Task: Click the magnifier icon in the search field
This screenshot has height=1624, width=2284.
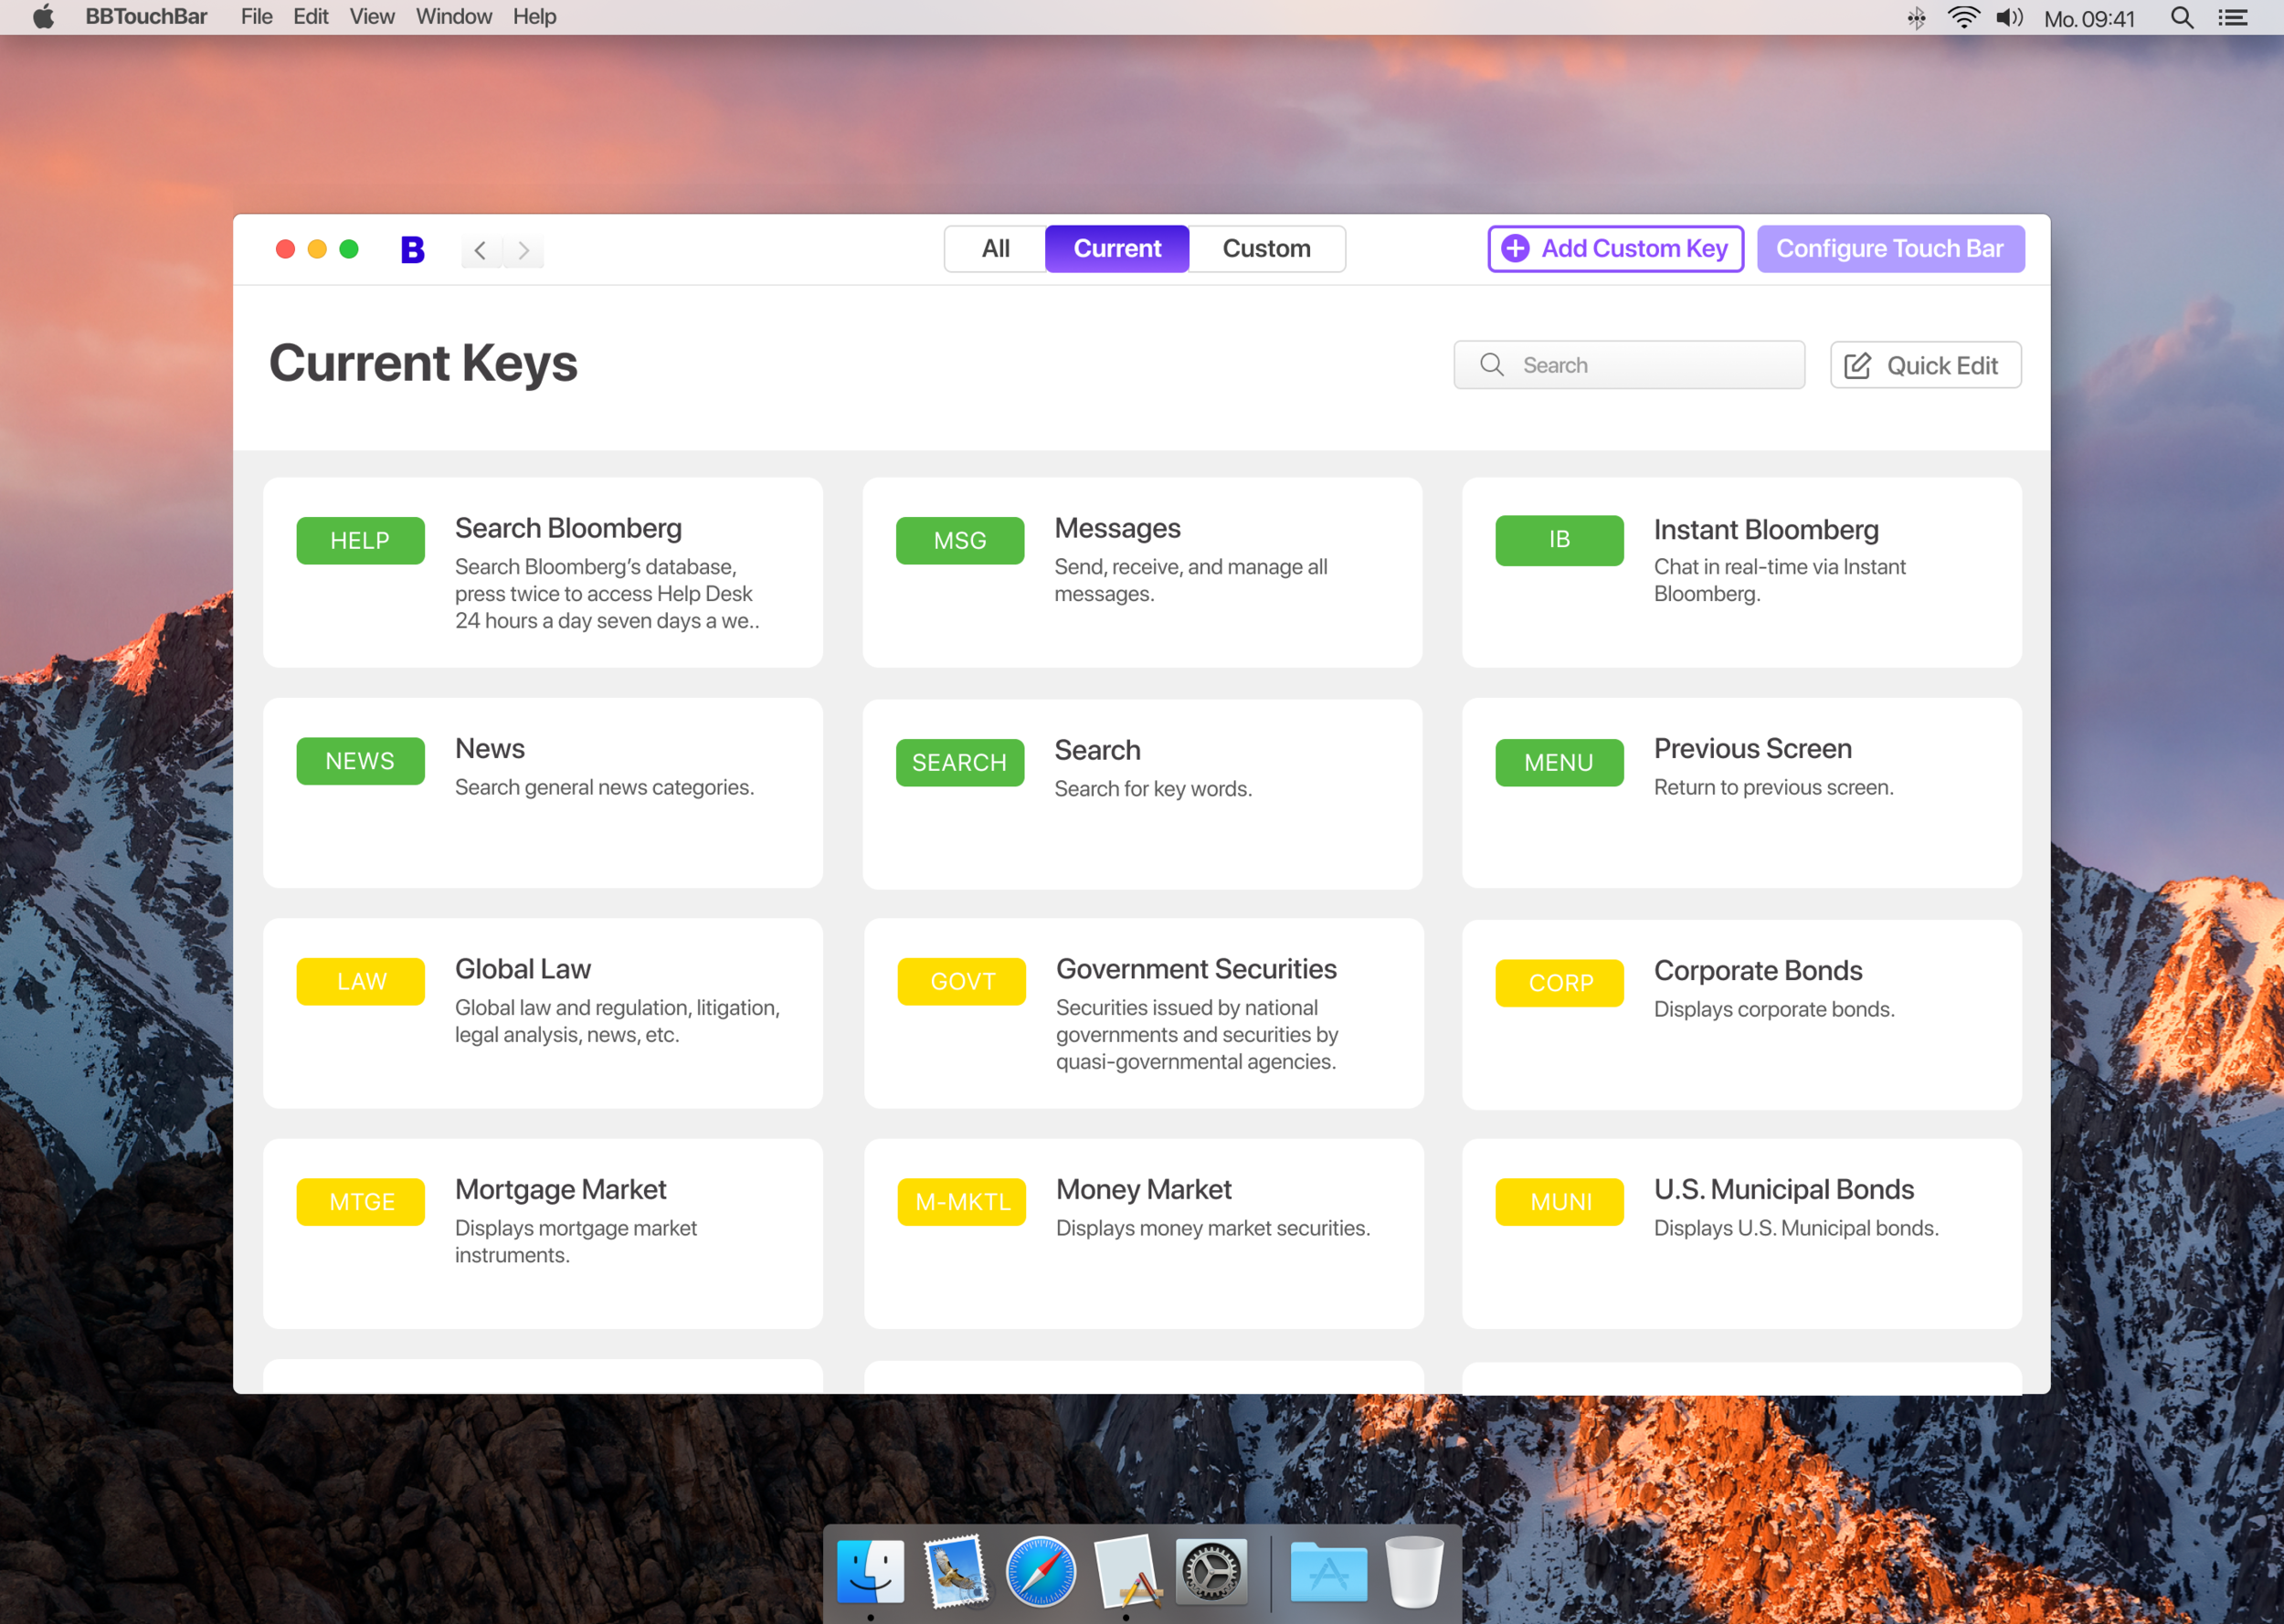Action: 1491,365
